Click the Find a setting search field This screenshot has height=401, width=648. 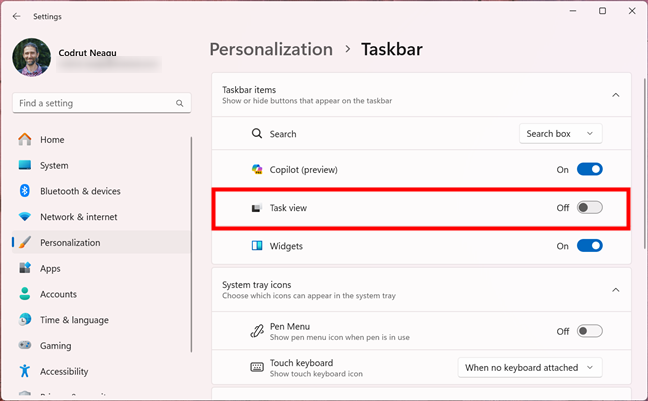pos(102,103)
